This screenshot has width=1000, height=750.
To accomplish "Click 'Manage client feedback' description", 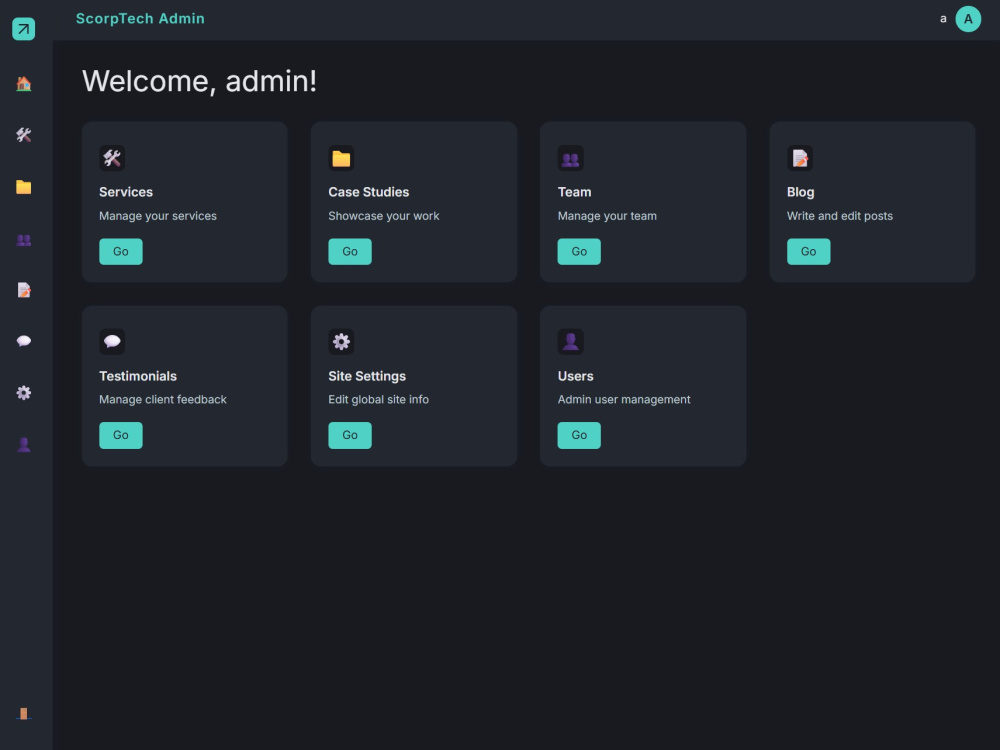I will [163, 400].
